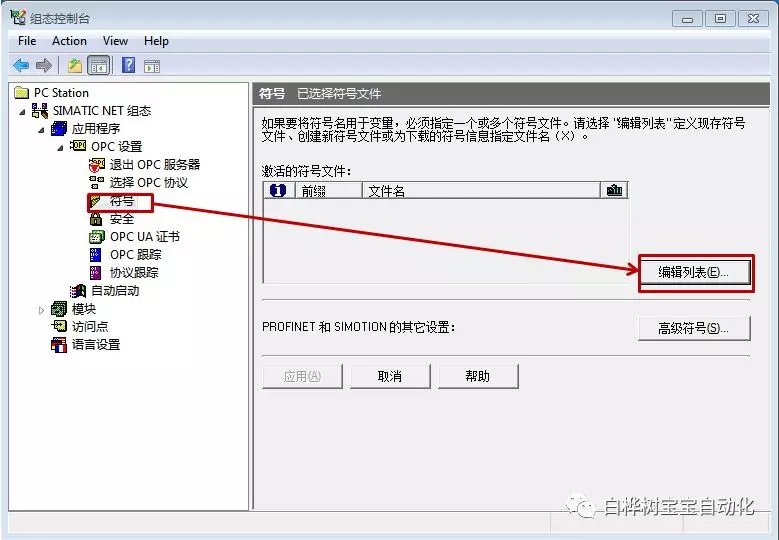The image size is (779, 540).
Task: Click the Back arrow toolbar icon
Action: [21, 66]
